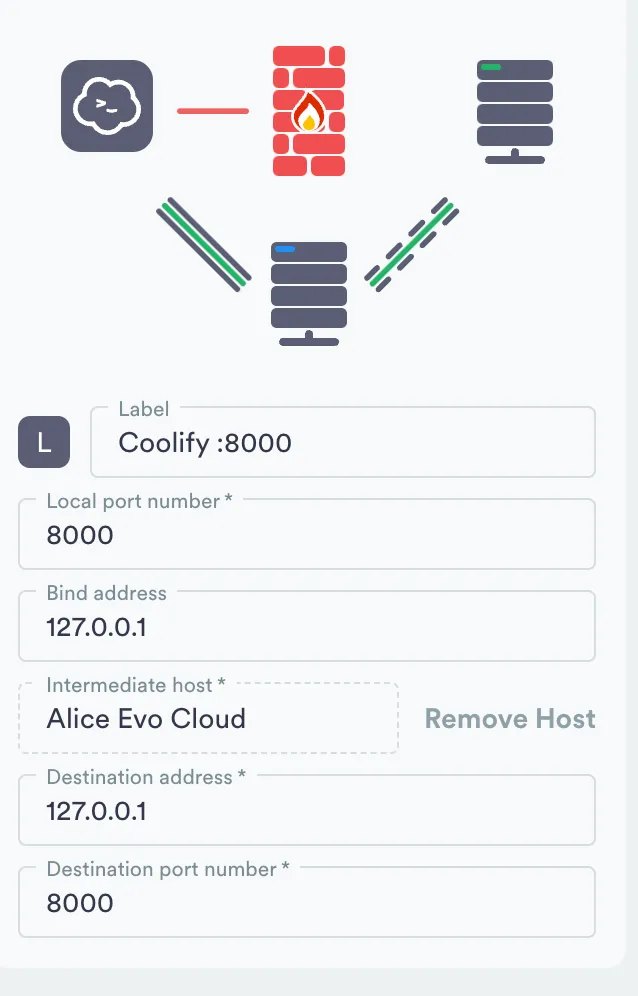Image resolution: width=638 pixels, height=996 pixels.
Task: Select the Destination port number field
Action: 307,902
